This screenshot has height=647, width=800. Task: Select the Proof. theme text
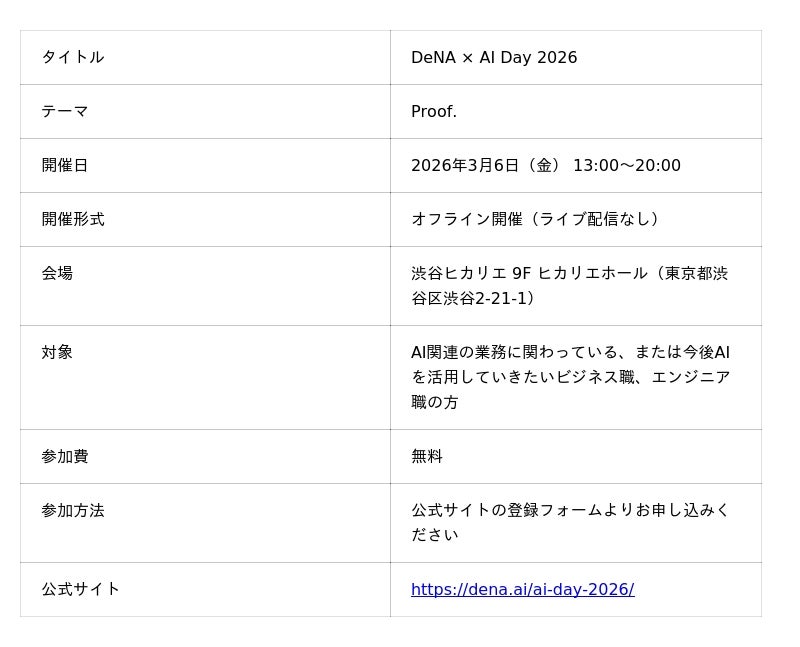[x=434, y=111]
